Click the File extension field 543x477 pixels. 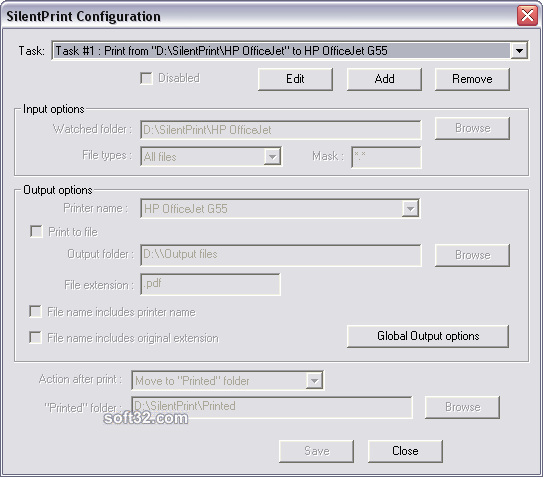(210, 284)
